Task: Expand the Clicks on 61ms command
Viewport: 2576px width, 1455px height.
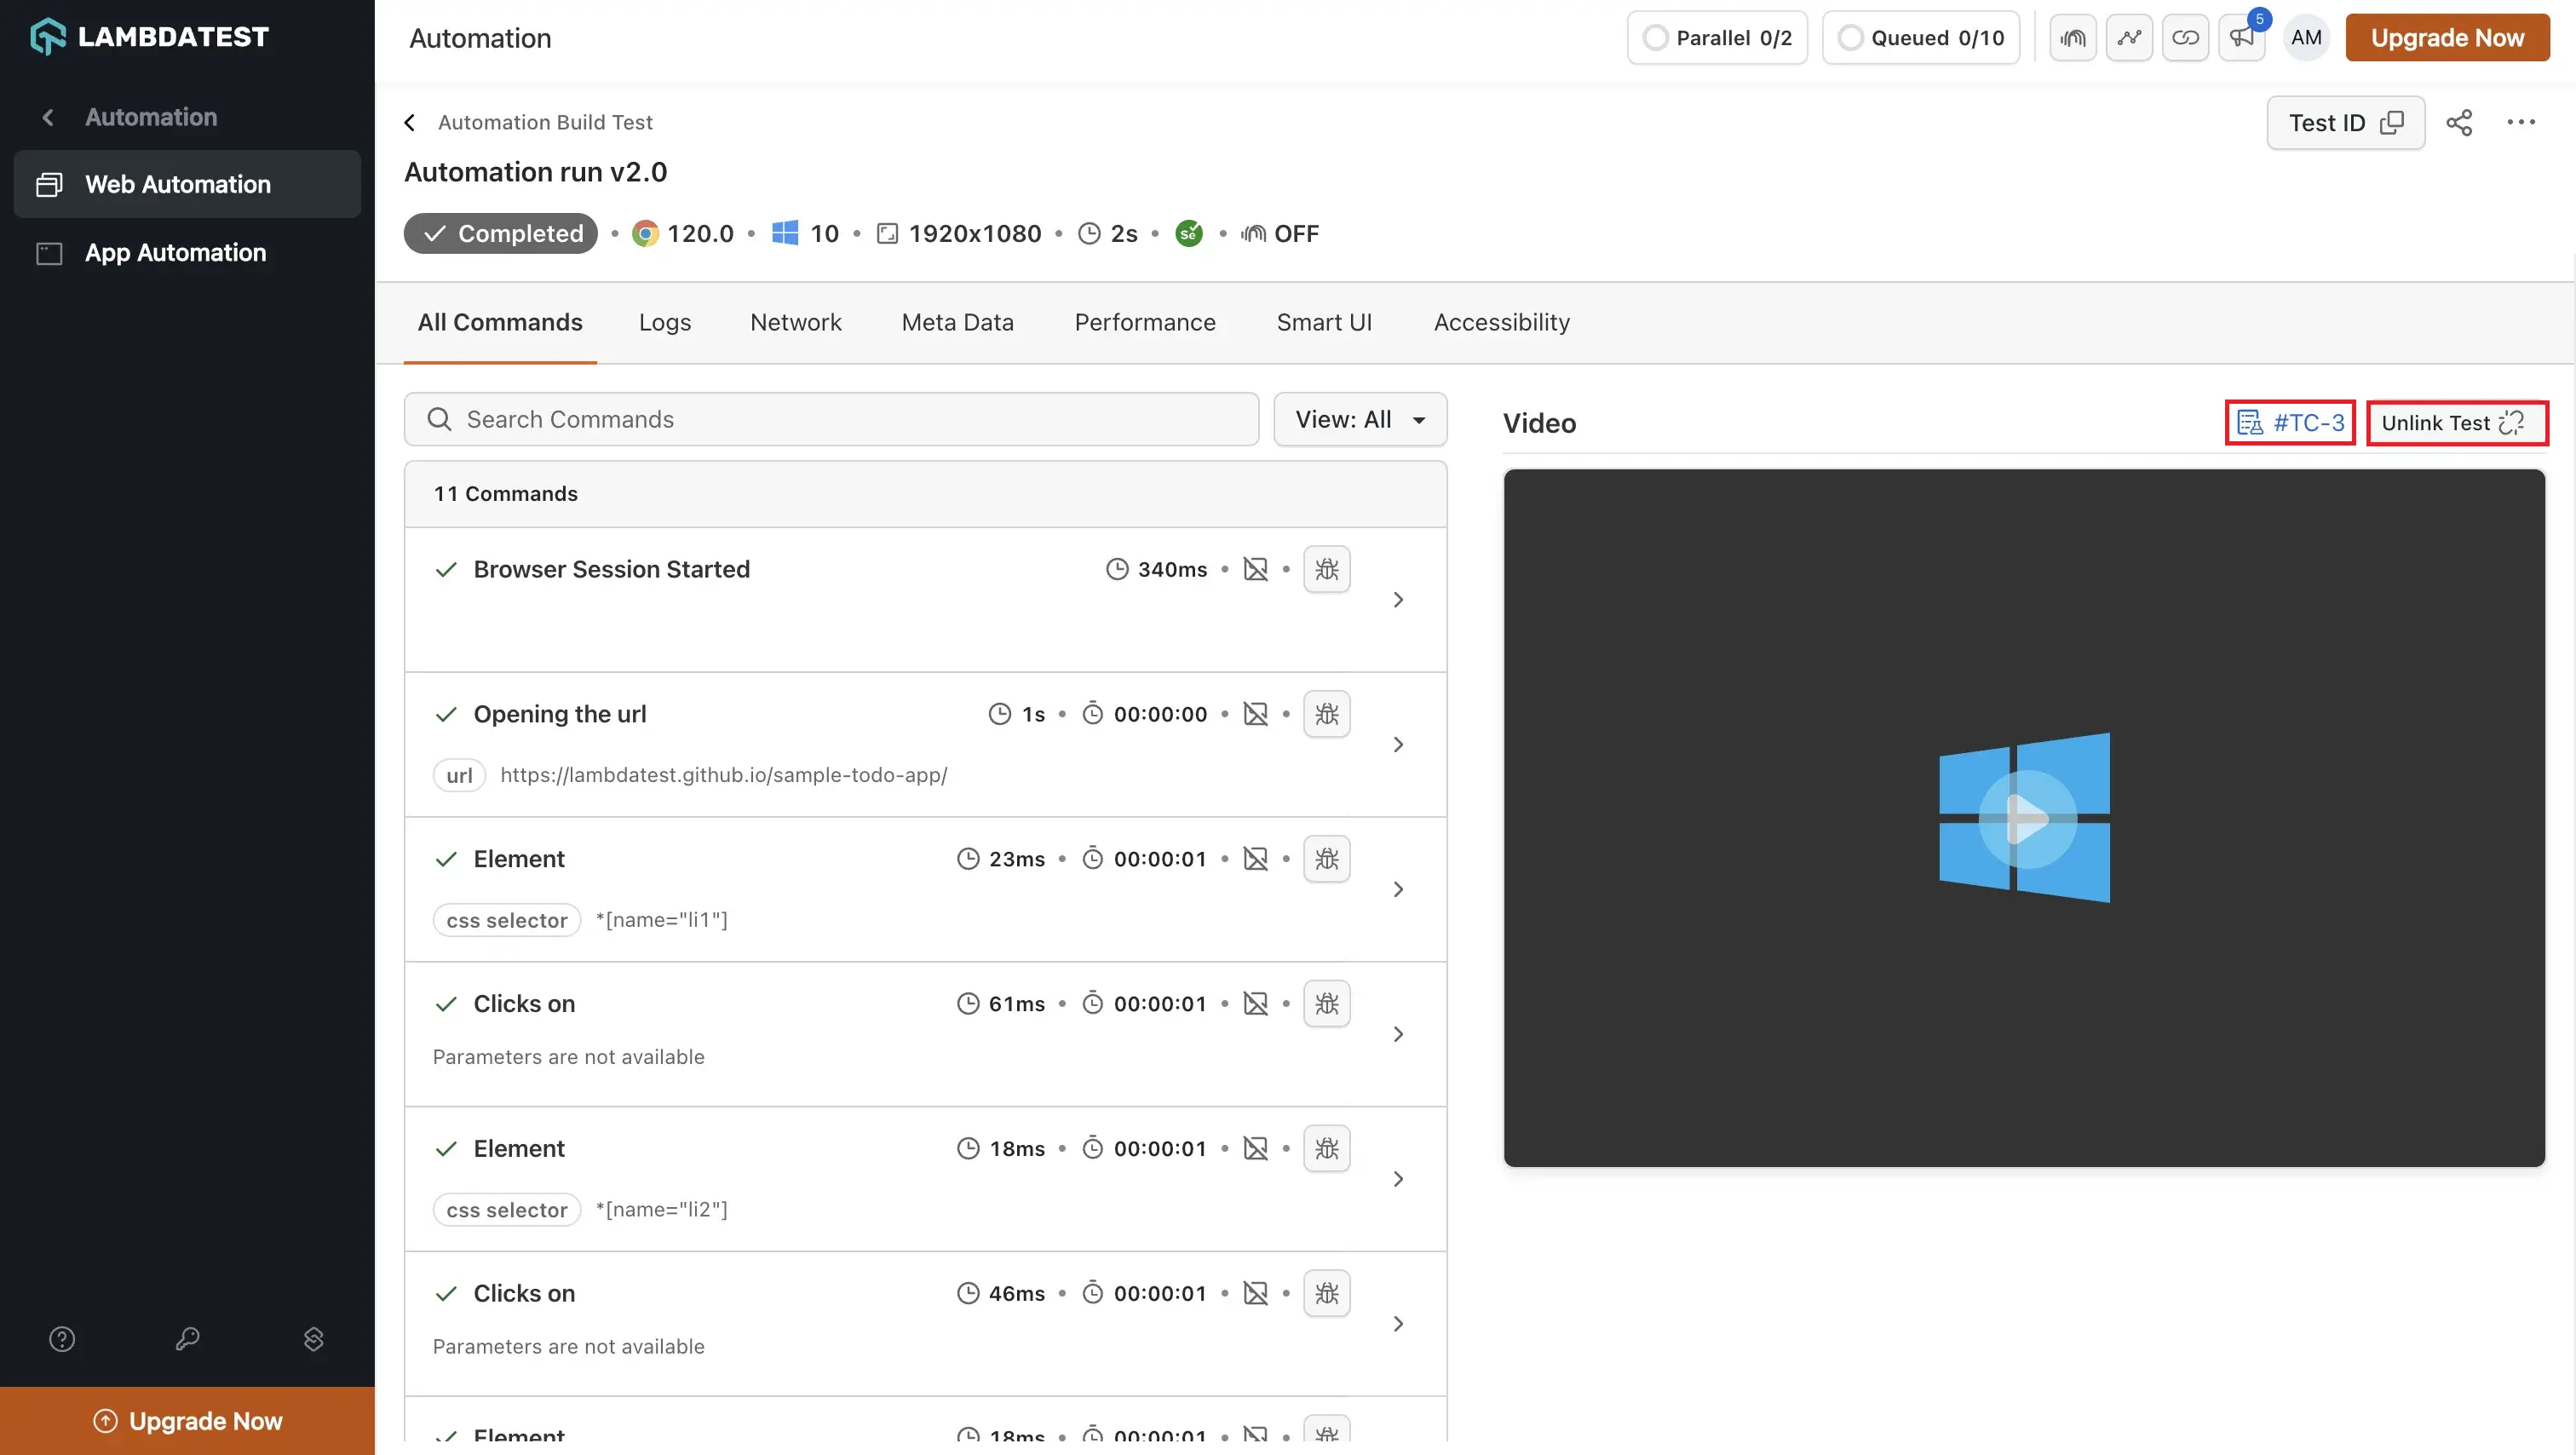Action: pyautogui.click(x=1398, y=1035)
